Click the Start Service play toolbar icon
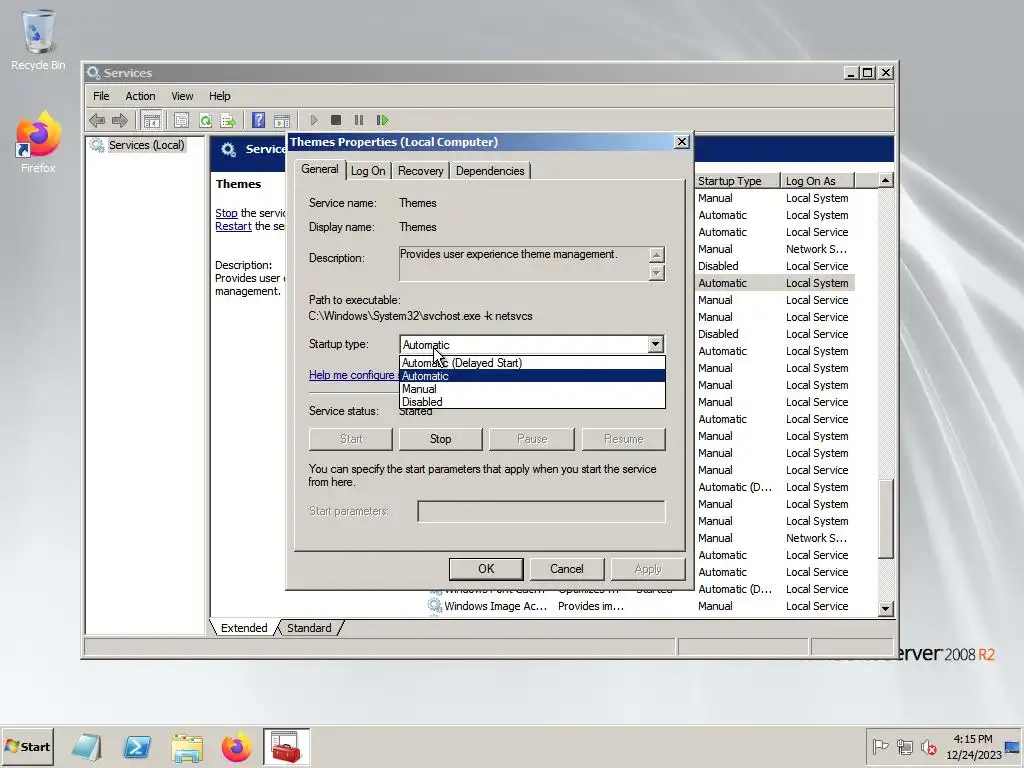This screenshot has height=768, width=1024. pos(313,120)
